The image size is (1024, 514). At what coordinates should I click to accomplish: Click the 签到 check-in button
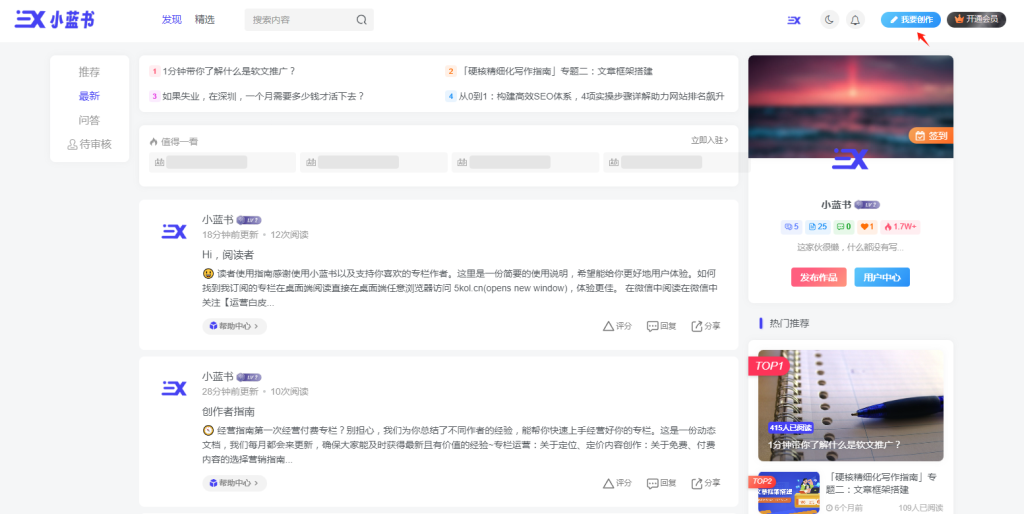[x=931, y=136]
